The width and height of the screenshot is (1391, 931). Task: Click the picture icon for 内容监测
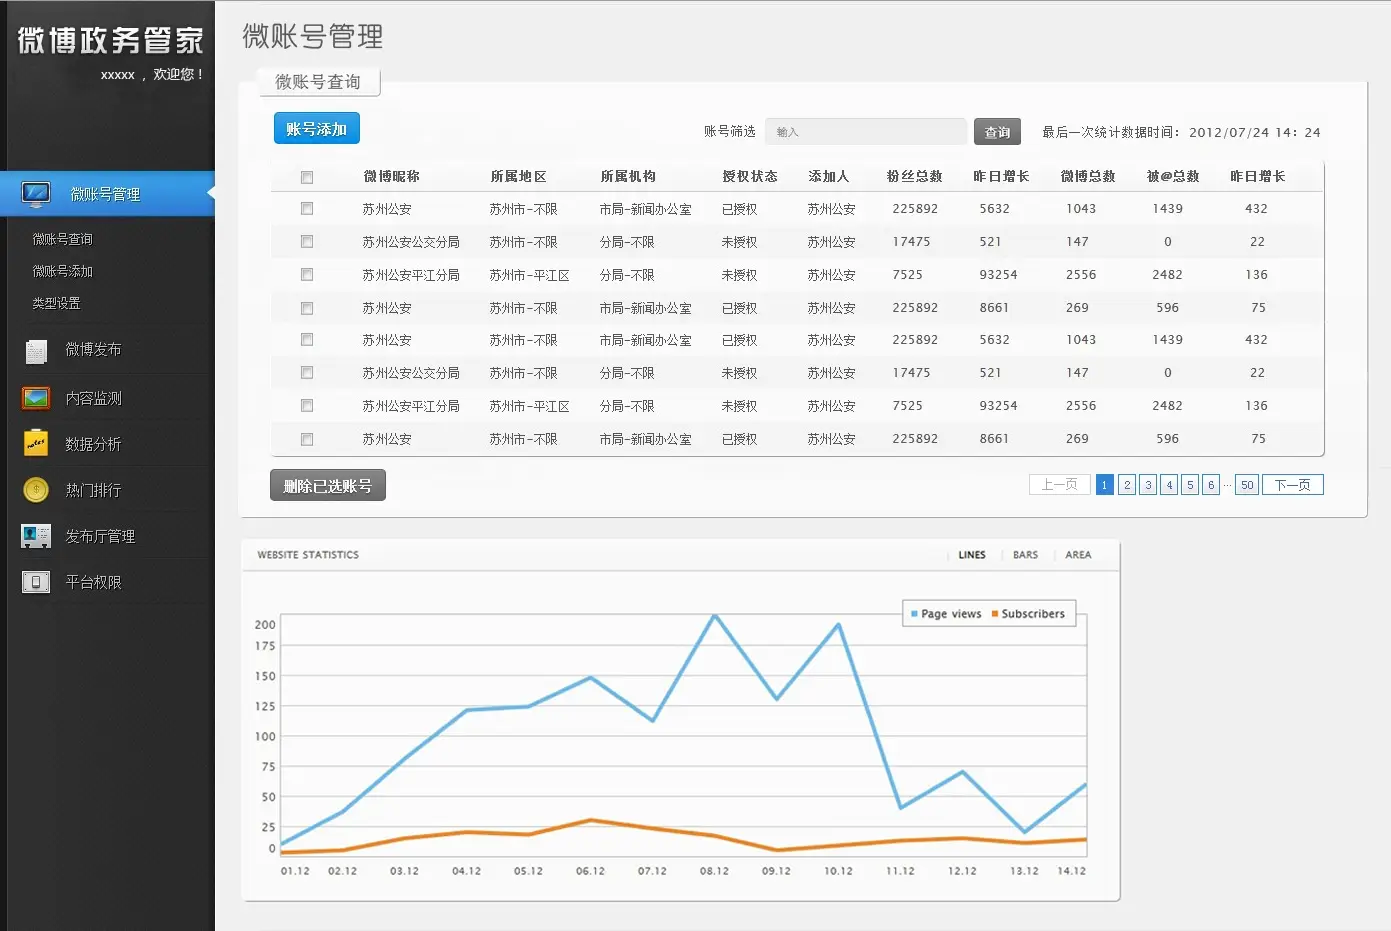(x=36, y=398)
